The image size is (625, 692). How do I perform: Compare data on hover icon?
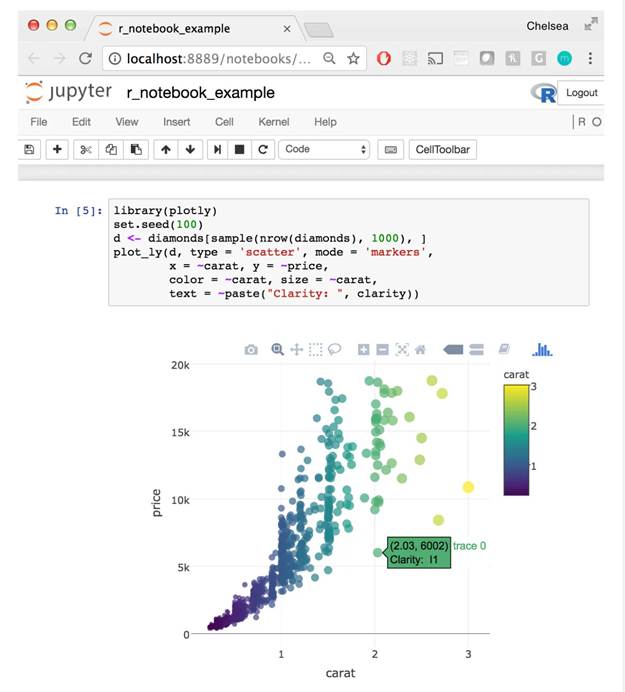476,350
